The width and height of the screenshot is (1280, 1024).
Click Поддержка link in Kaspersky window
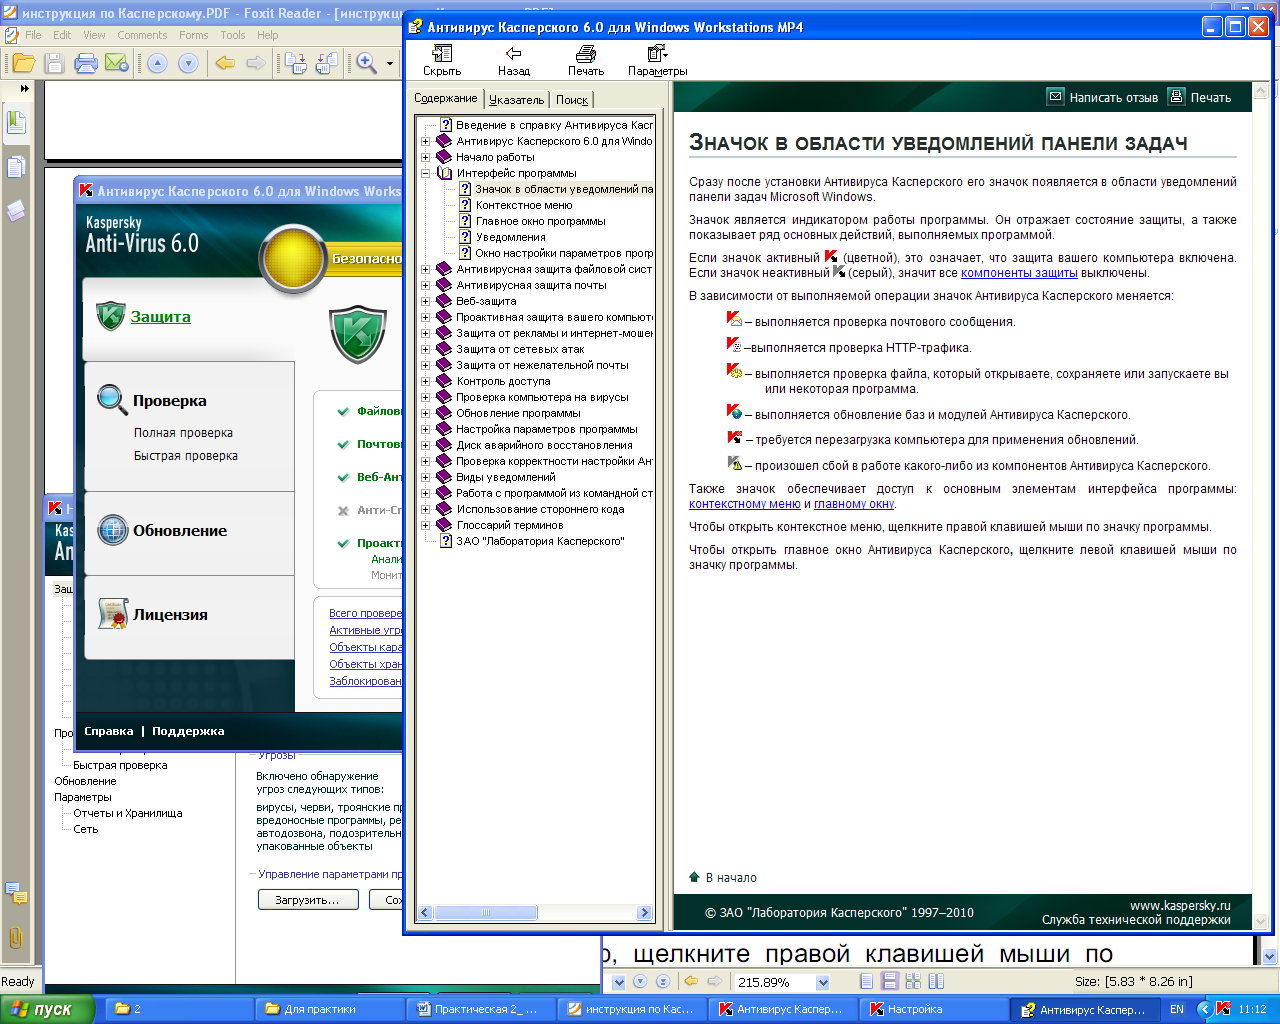point(188,731)
